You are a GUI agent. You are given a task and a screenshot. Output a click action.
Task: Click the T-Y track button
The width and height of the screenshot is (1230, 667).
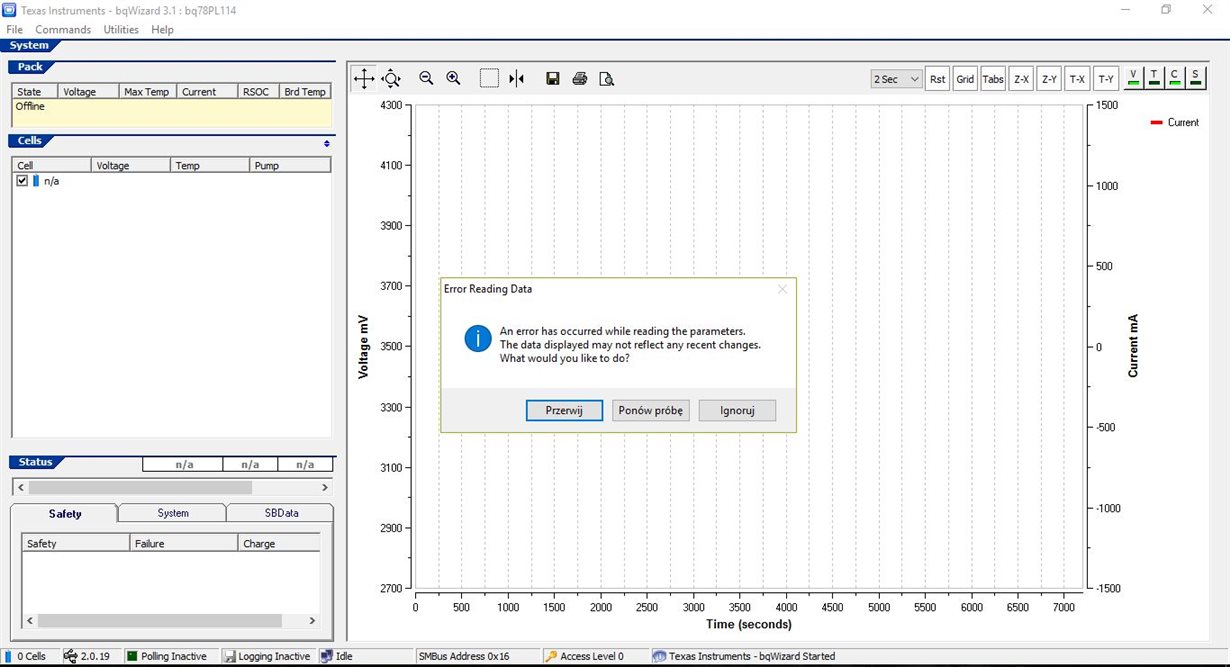[x=1105, y=79]
